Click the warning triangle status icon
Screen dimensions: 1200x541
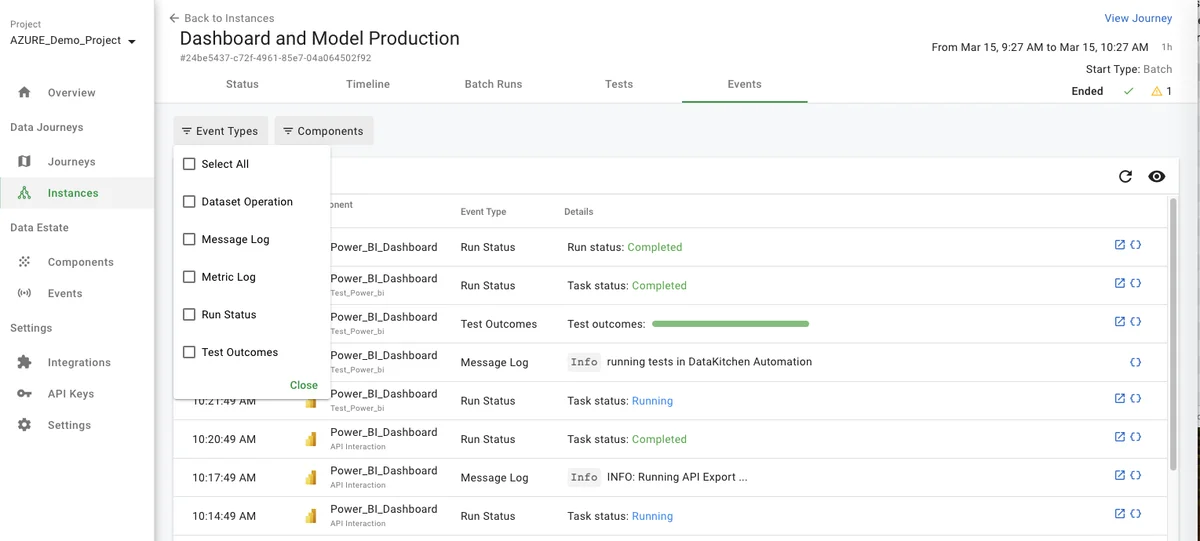tap(1157, 91)
